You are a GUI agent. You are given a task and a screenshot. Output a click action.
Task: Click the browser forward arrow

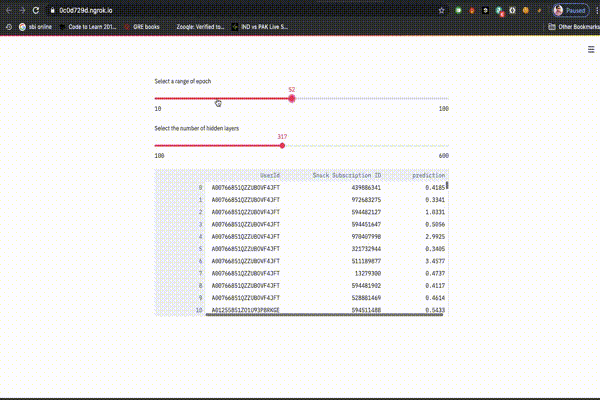pyautogui.click(x=24, y=9)
